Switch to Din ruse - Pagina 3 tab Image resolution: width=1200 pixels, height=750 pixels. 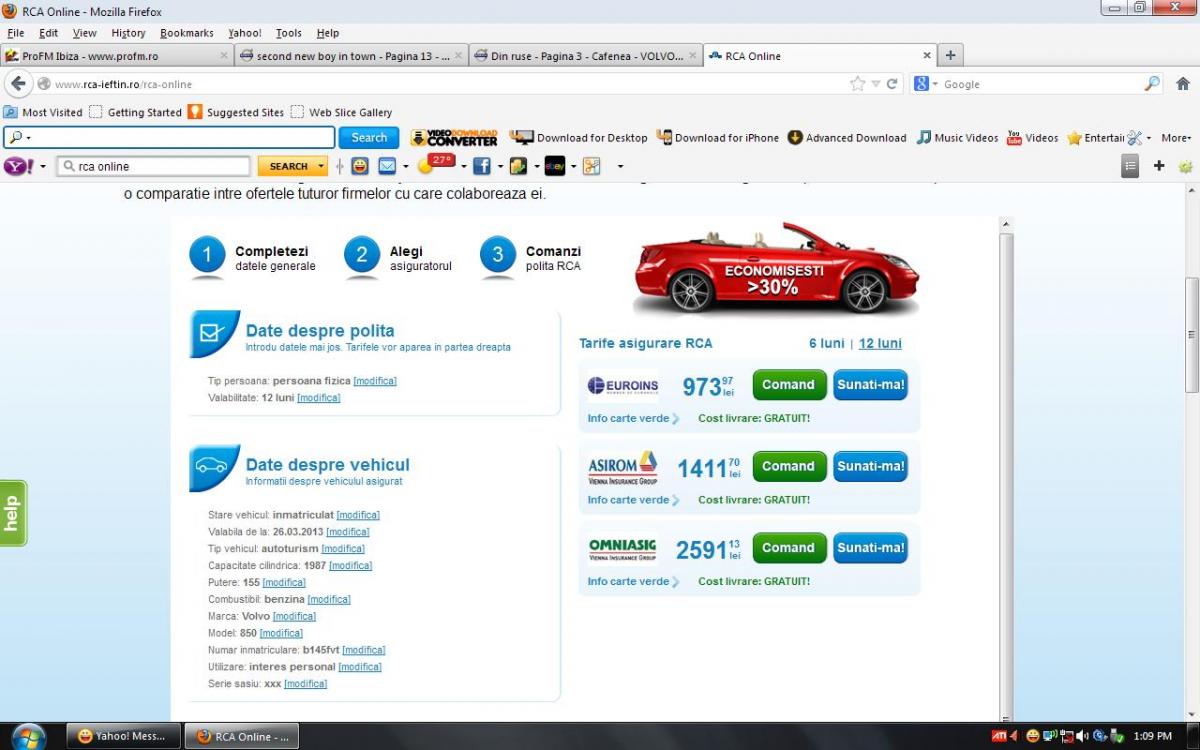click(x=585, y=56)
